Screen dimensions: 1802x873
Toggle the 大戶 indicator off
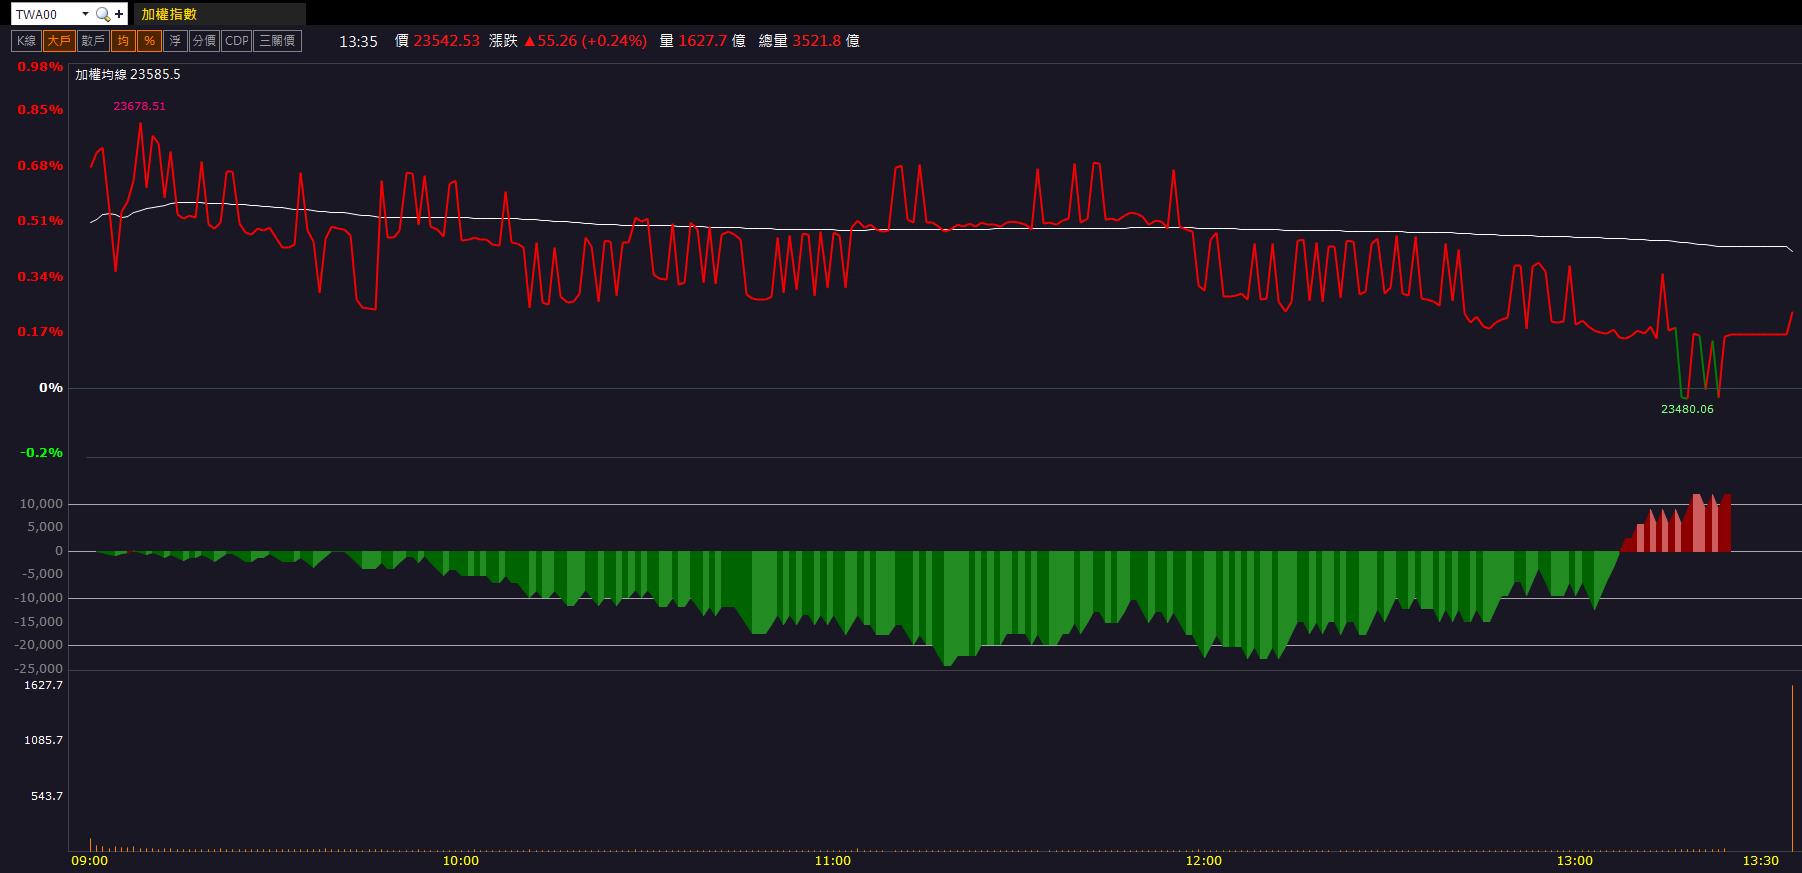point(59,41)
